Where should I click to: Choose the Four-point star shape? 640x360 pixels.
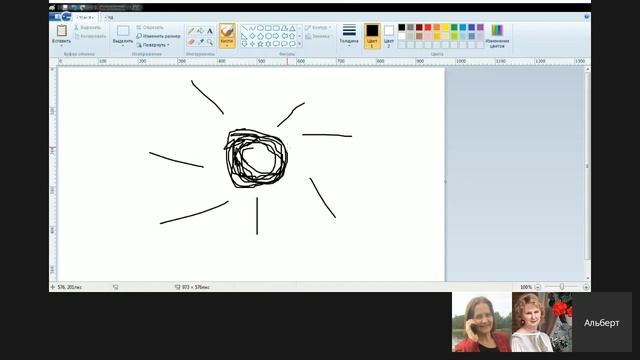coord(252,44)
